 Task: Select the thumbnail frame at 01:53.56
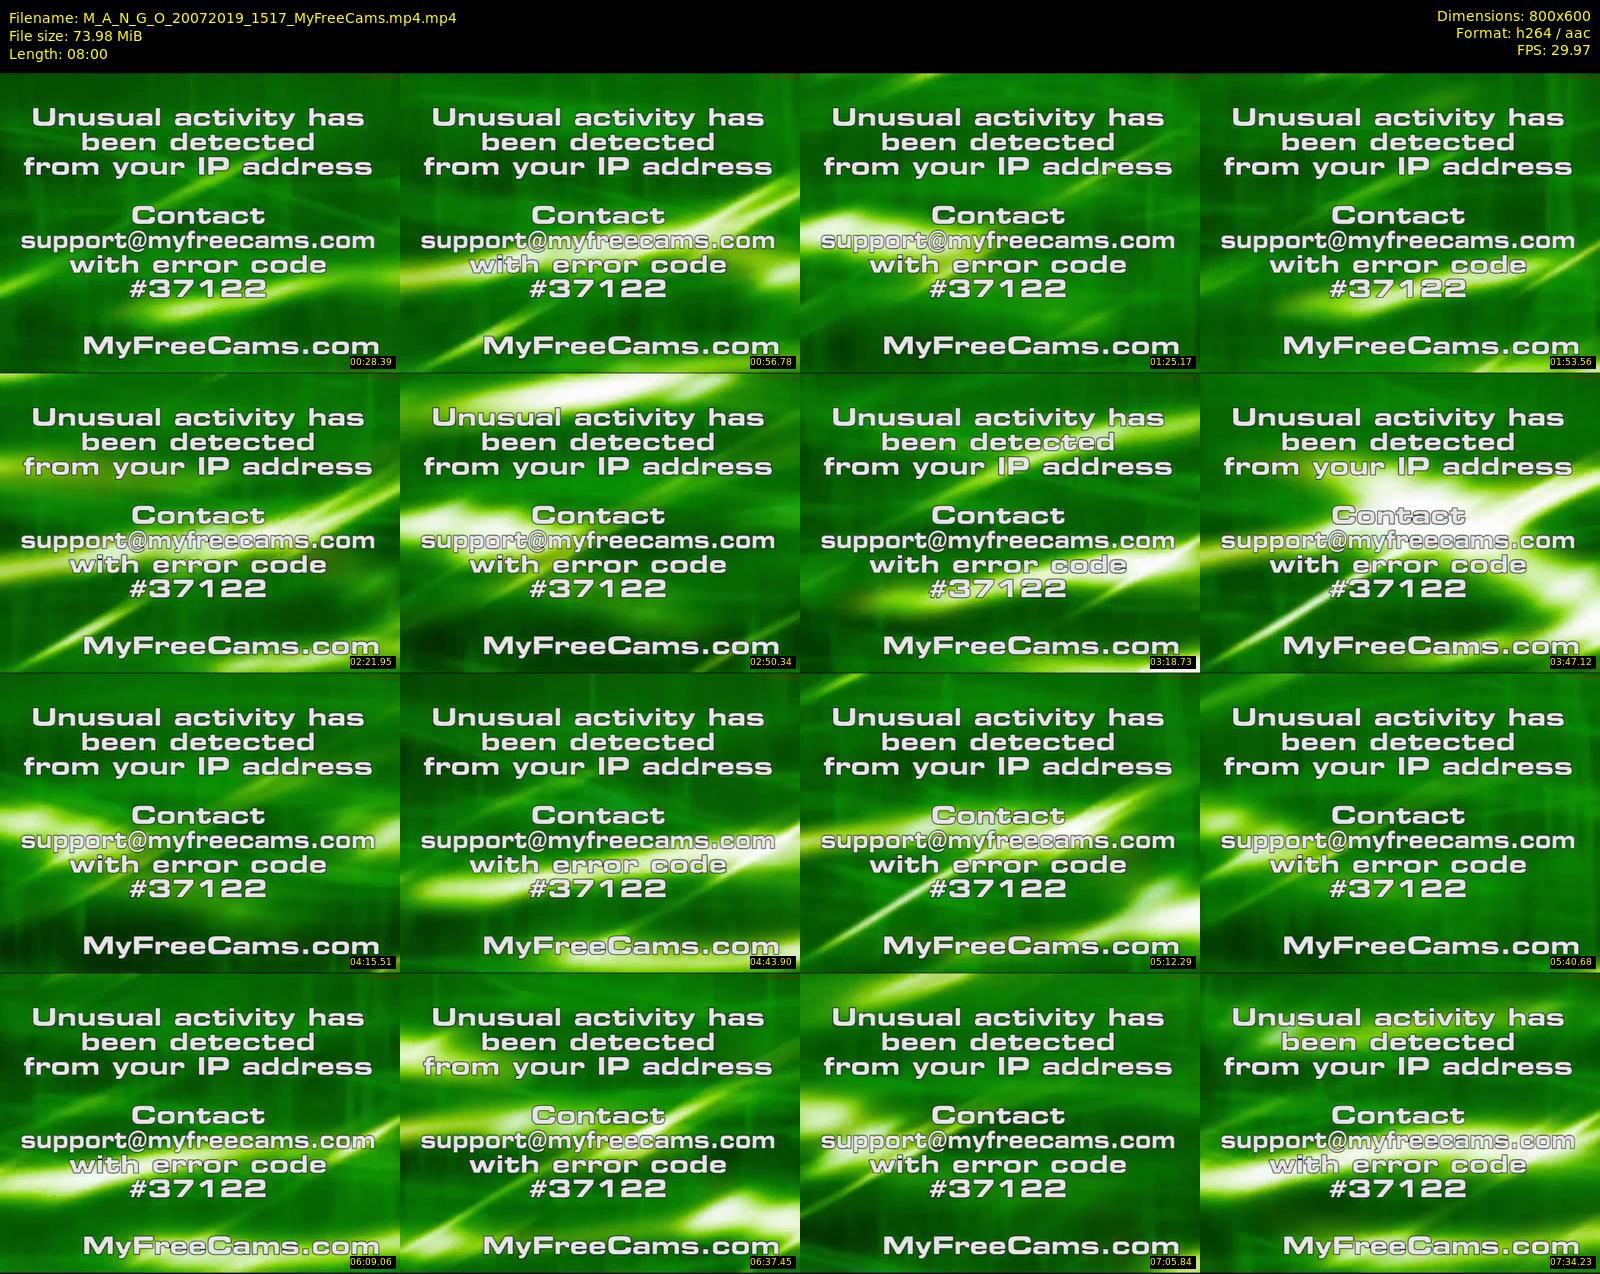pos(1400,222)
